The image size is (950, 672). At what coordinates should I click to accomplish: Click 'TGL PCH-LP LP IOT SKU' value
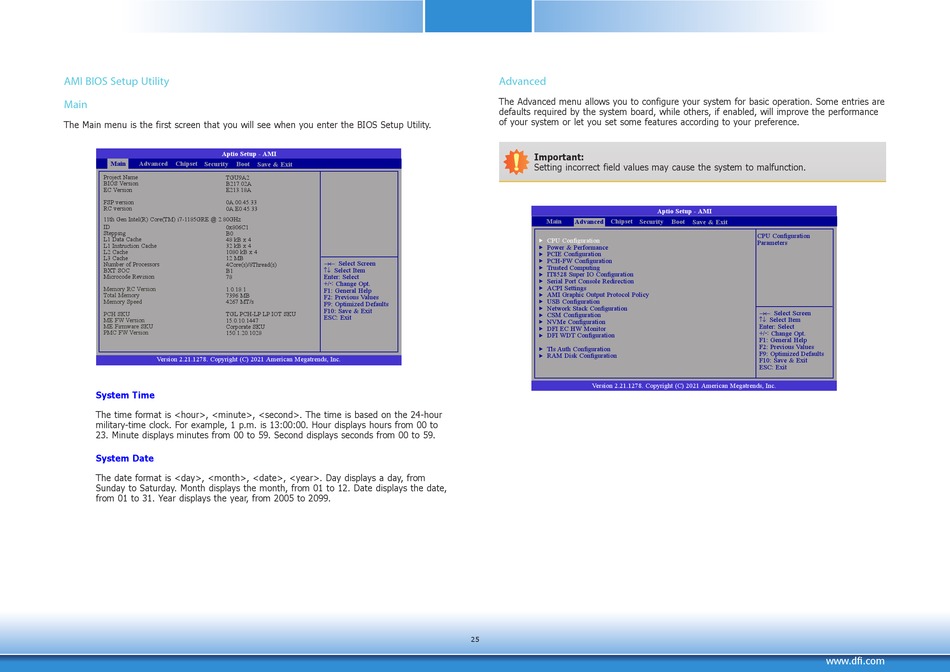pos(261,314)
